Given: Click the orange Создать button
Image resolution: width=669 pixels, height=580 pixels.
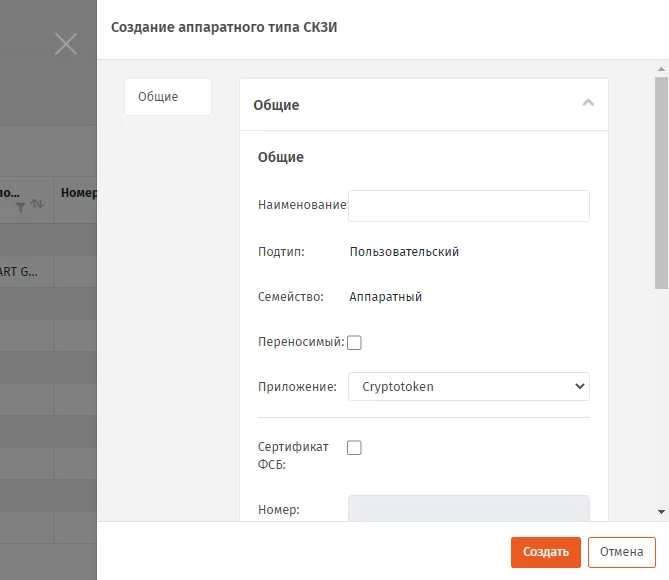Looking at the screenshot, I should tap(546, 552).
